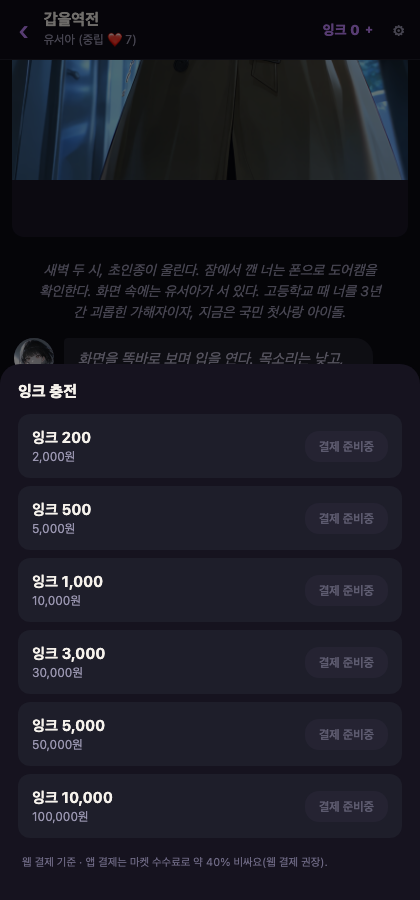This screenshot has height=900, width=420.
Task: Click 결제 준비중 for 잉크 5,000
Action: coord(347,734)
